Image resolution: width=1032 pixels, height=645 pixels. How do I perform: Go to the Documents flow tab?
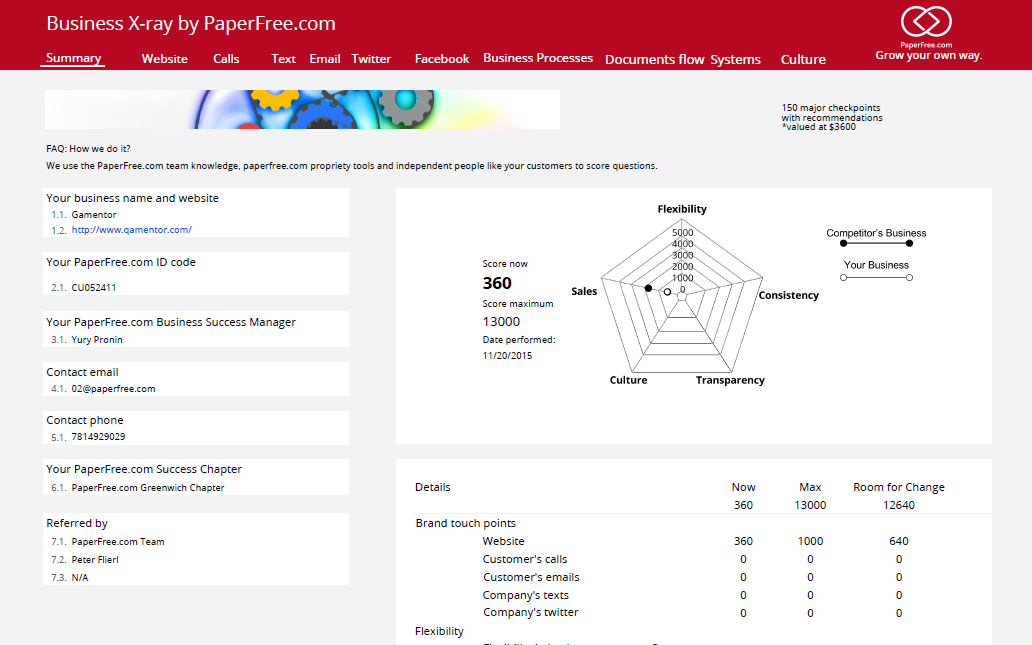(655, 59)
